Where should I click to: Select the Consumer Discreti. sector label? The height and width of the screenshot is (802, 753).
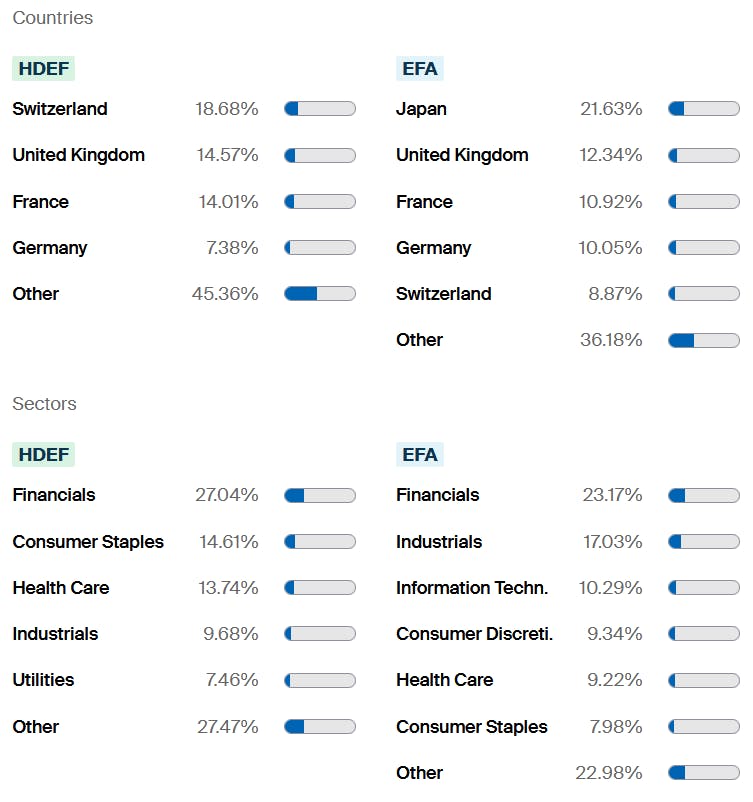[x=474, y=634]
